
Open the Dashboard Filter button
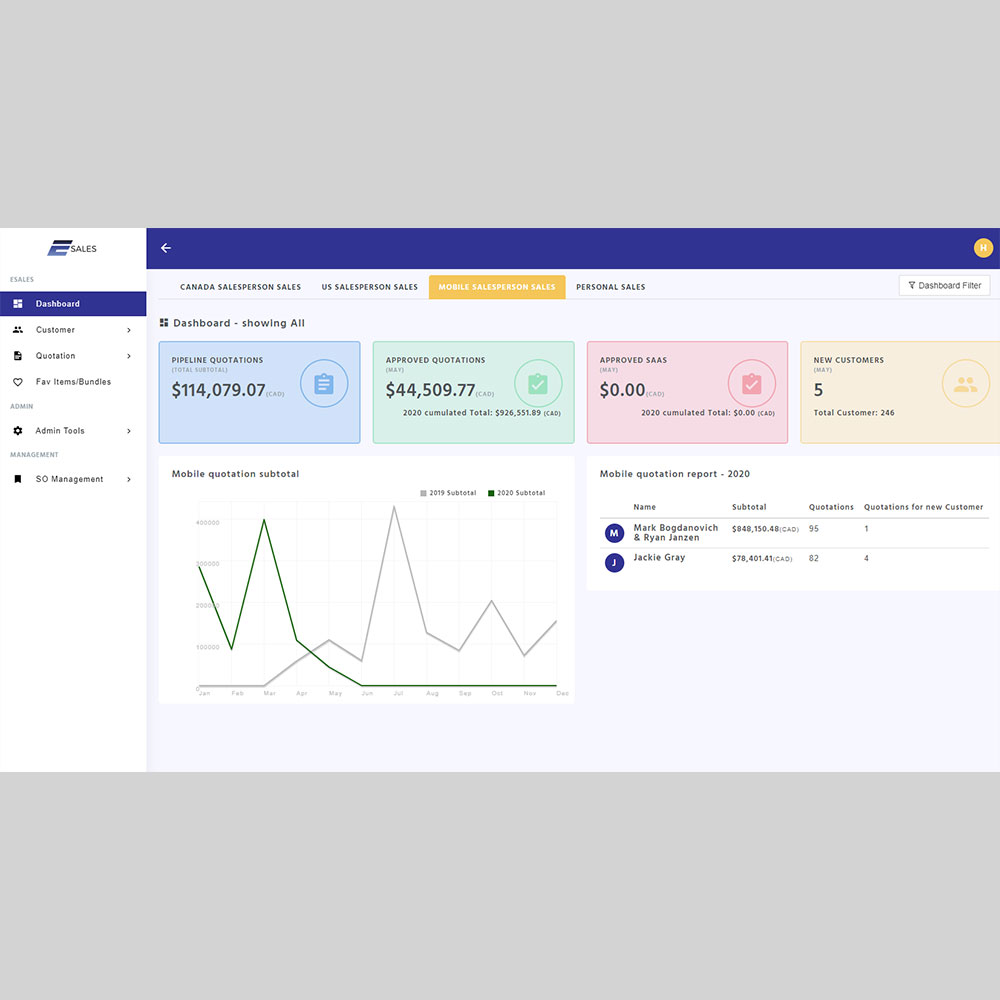[x=944, y=286]
